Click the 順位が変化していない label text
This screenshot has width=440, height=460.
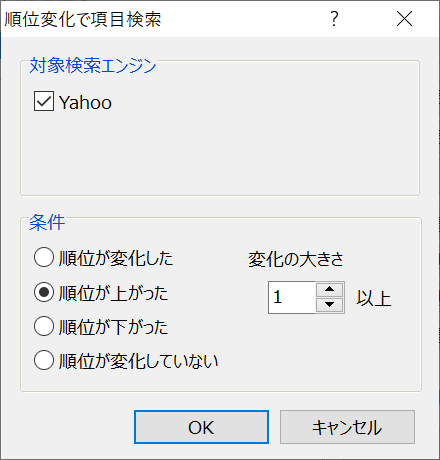(139, 361)
